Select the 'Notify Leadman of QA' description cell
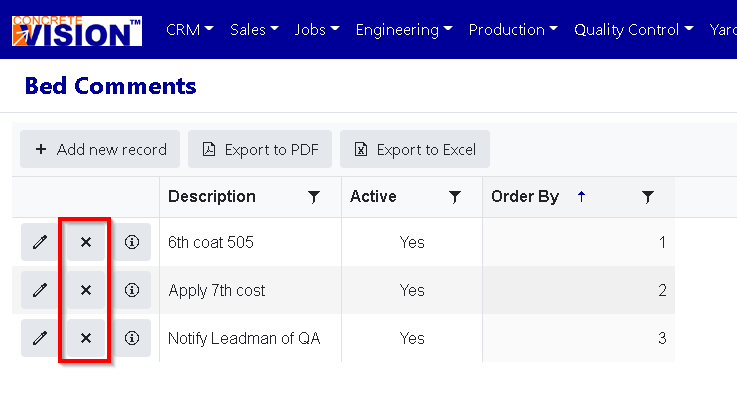Viewport: 737px width, 415px height. (251, 338)
